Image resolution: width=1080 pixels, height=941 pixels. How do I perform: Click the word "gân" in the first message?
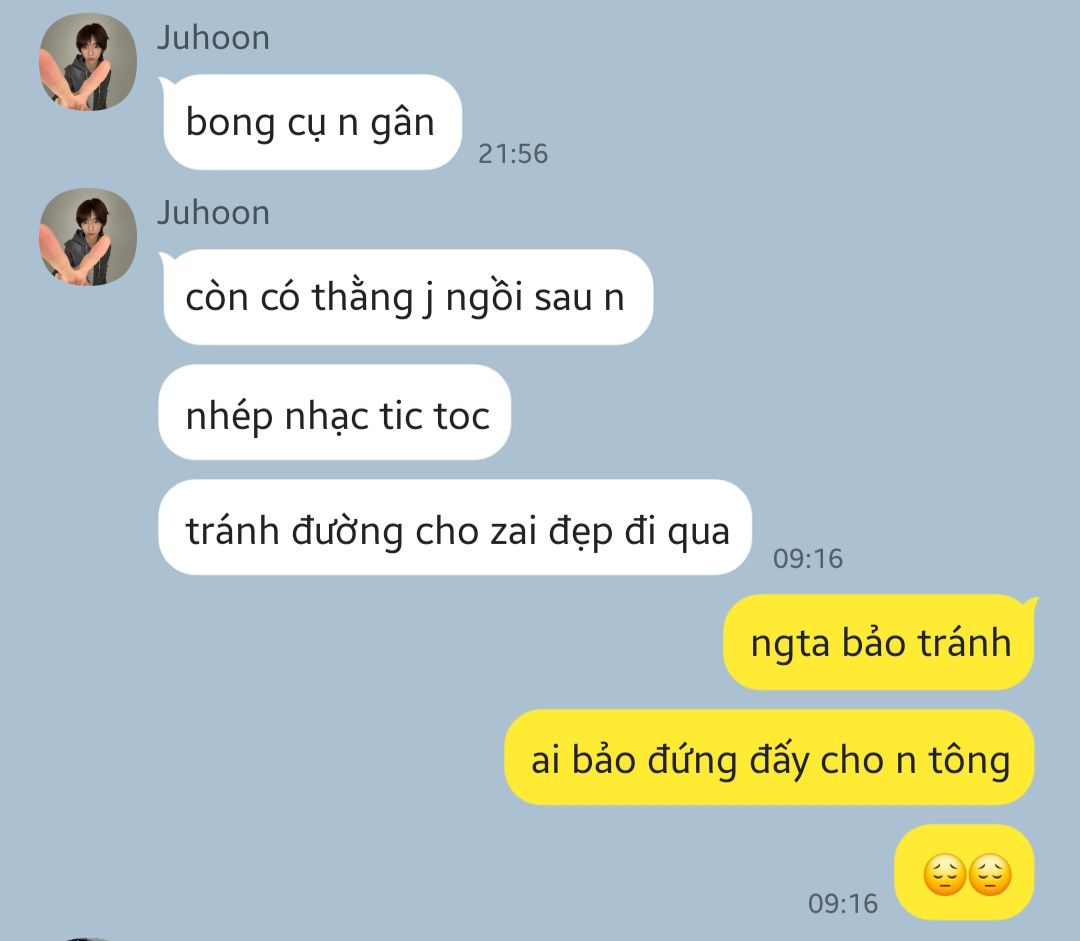pos(403,124)
